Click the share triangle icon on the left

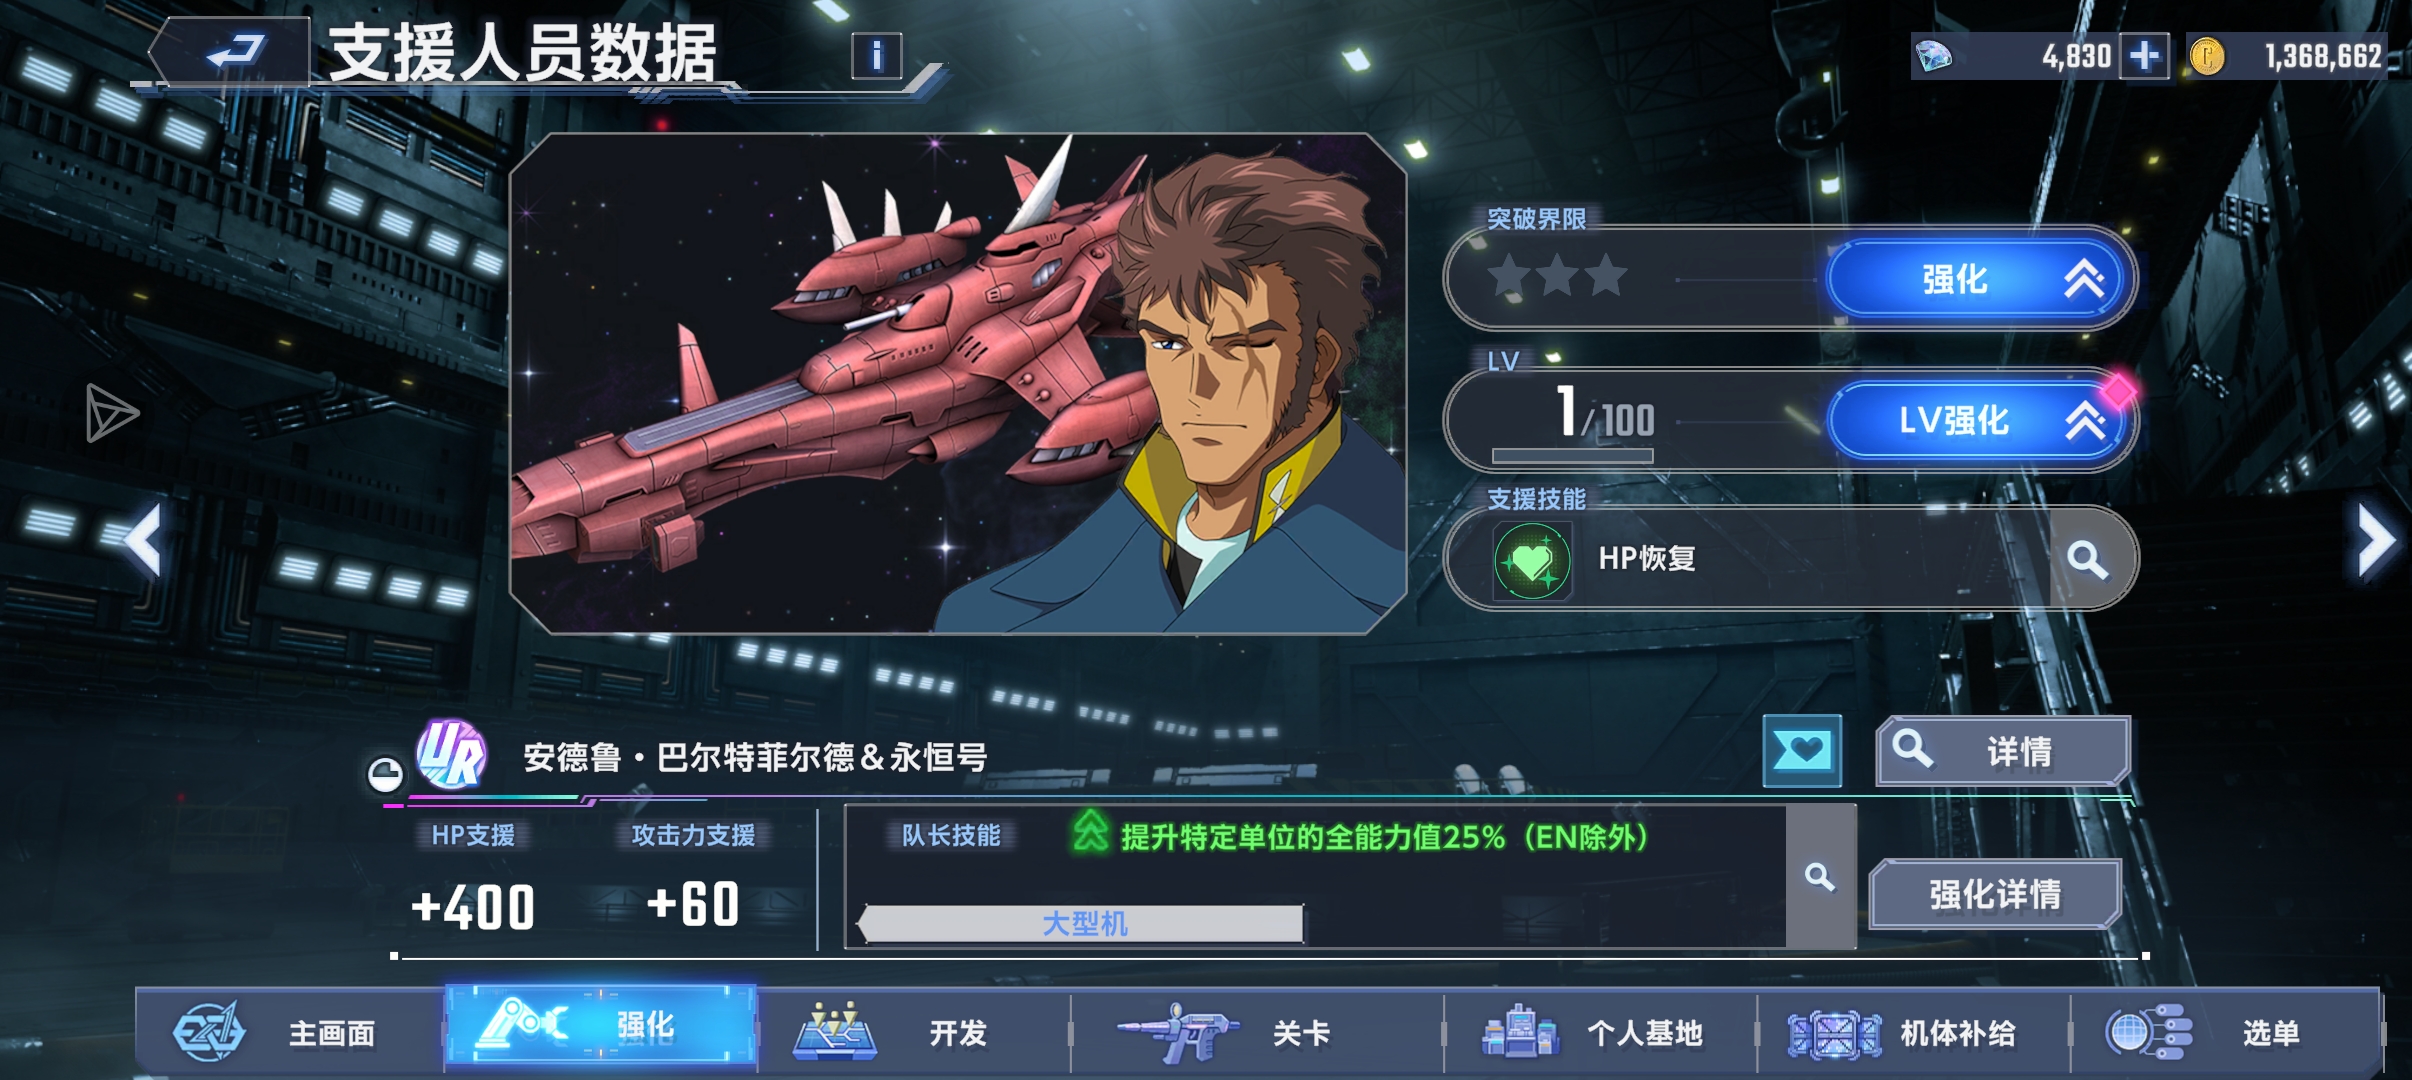111,412
